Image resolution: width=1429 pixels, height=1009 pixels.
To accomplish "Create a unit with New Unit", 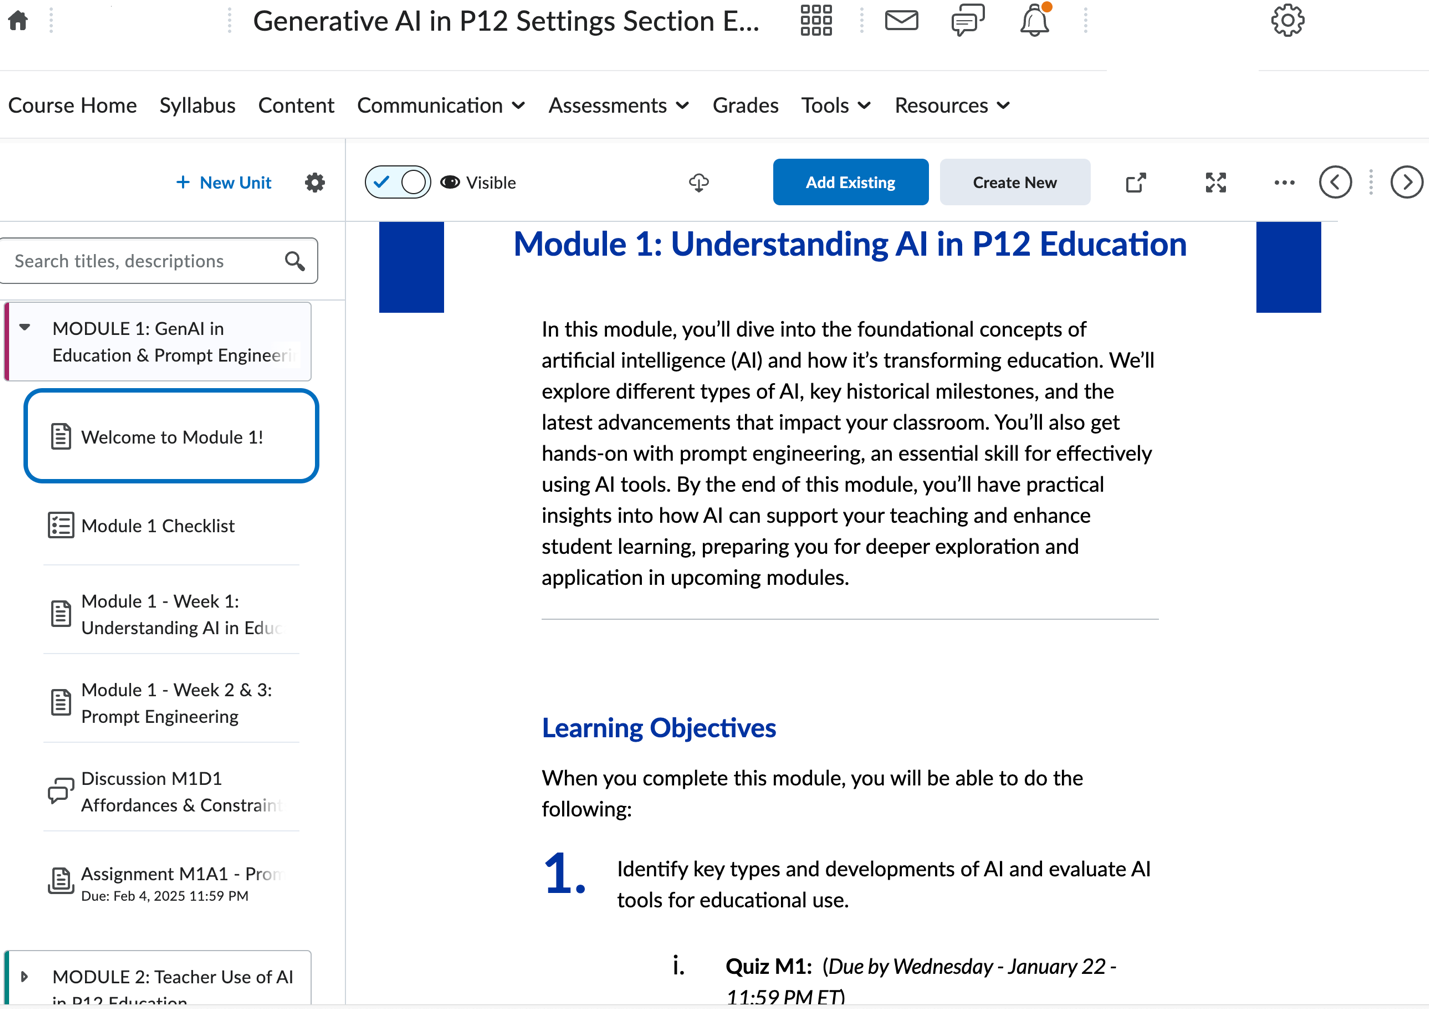I will point(223,182).
